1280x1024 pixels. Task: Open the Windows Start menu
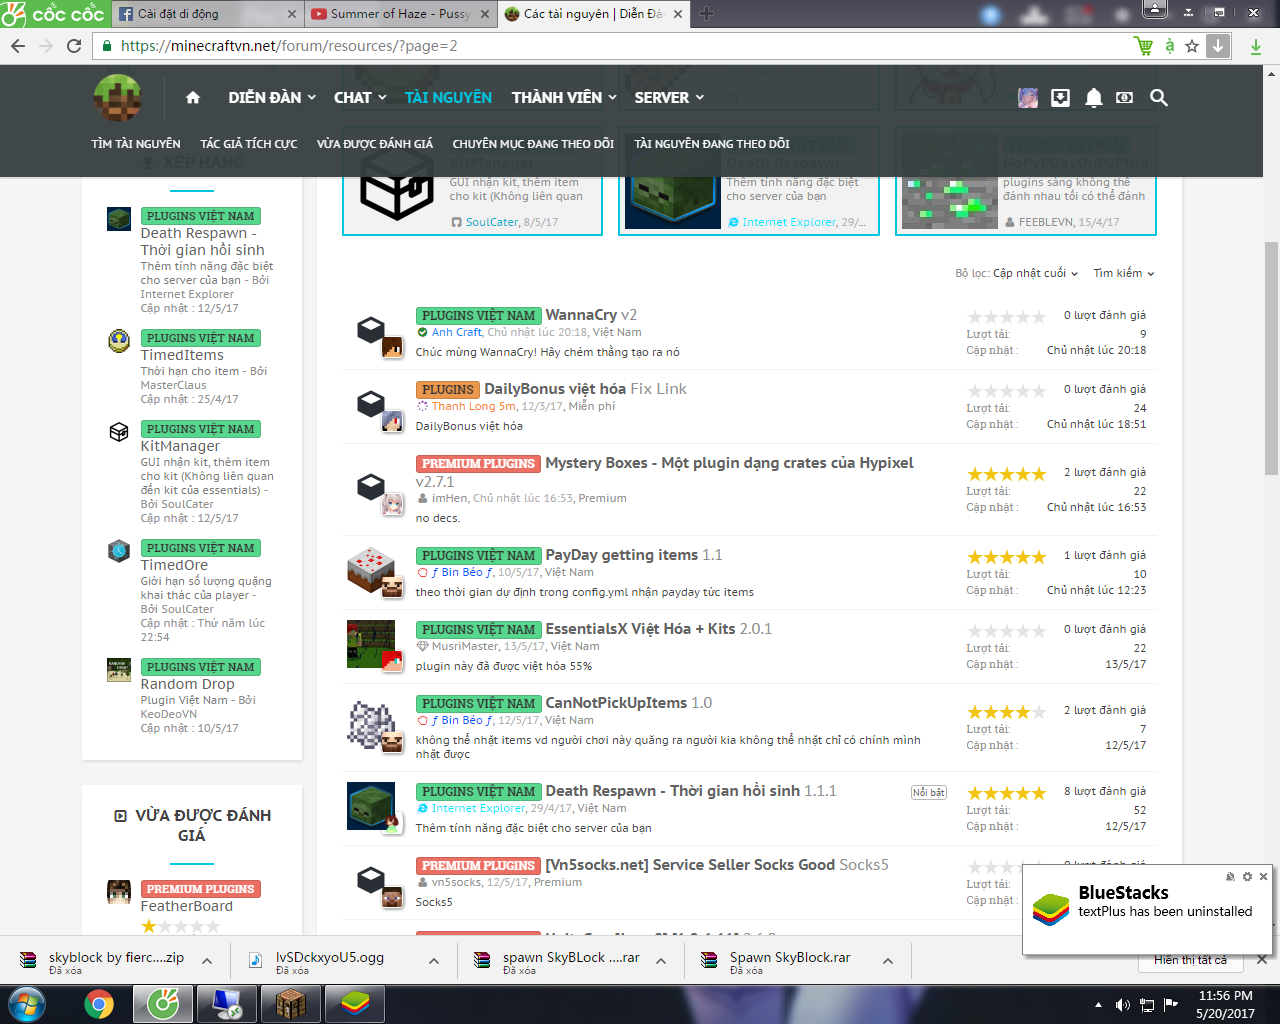[27, 1003]
